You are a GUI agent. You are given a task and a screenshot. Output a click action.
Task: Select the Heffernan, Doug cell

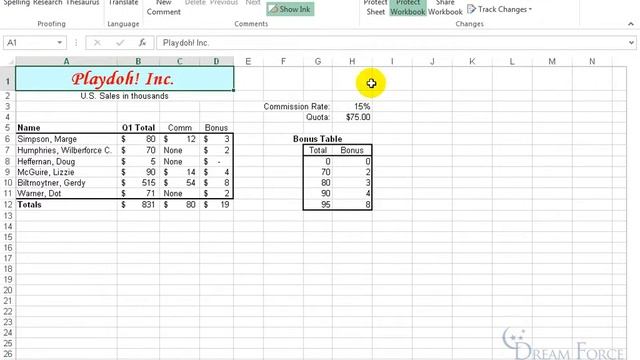tap(66, 162)
